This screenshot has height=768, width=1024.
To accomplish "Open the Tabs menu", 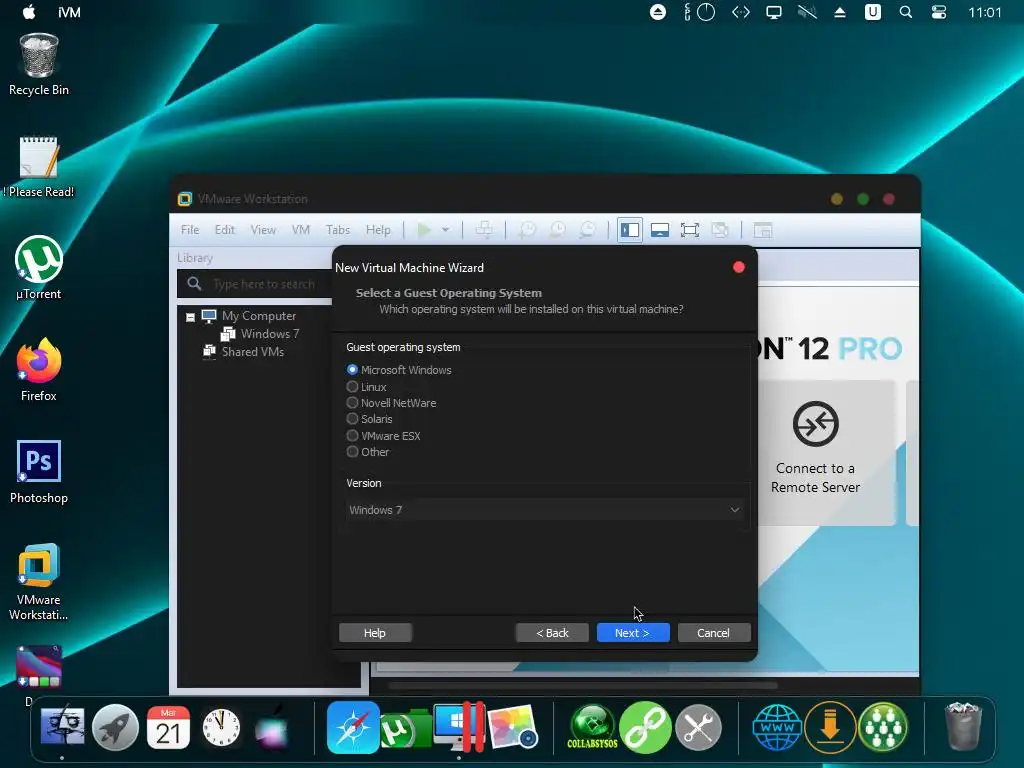I will (338, 230).
